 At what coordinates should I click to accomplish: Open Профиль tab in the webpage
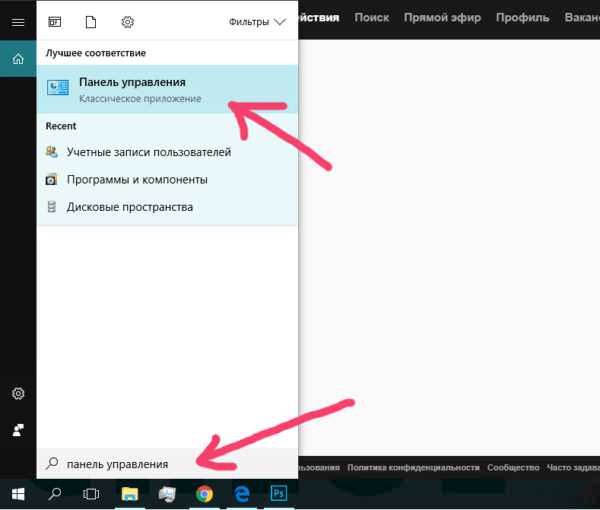point(522,18)
